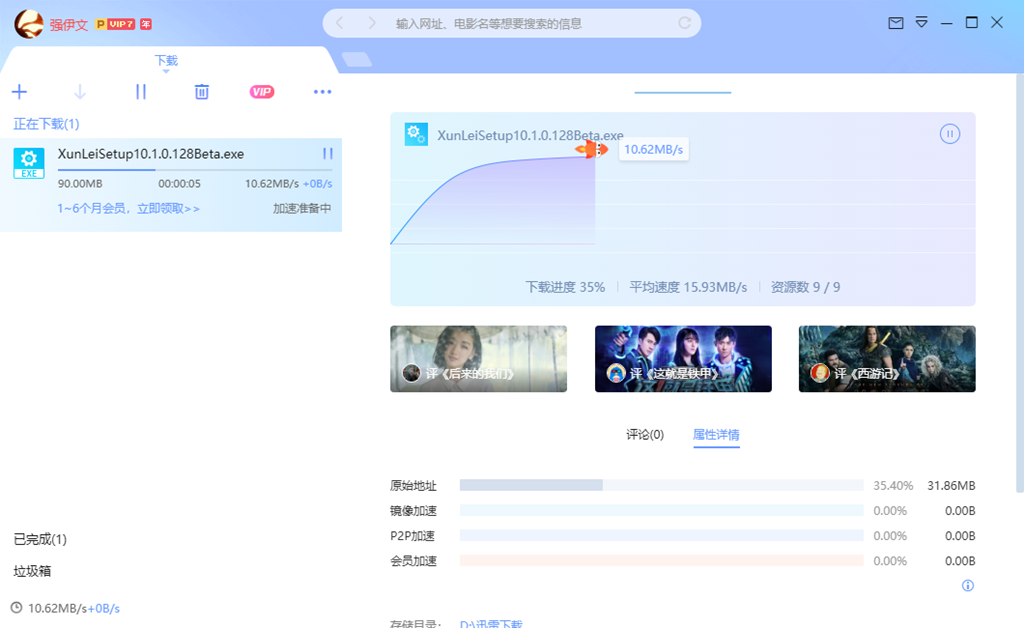Click the 资源数 9 / 9 text
The image size is (1024, 628).
[805, 287]
